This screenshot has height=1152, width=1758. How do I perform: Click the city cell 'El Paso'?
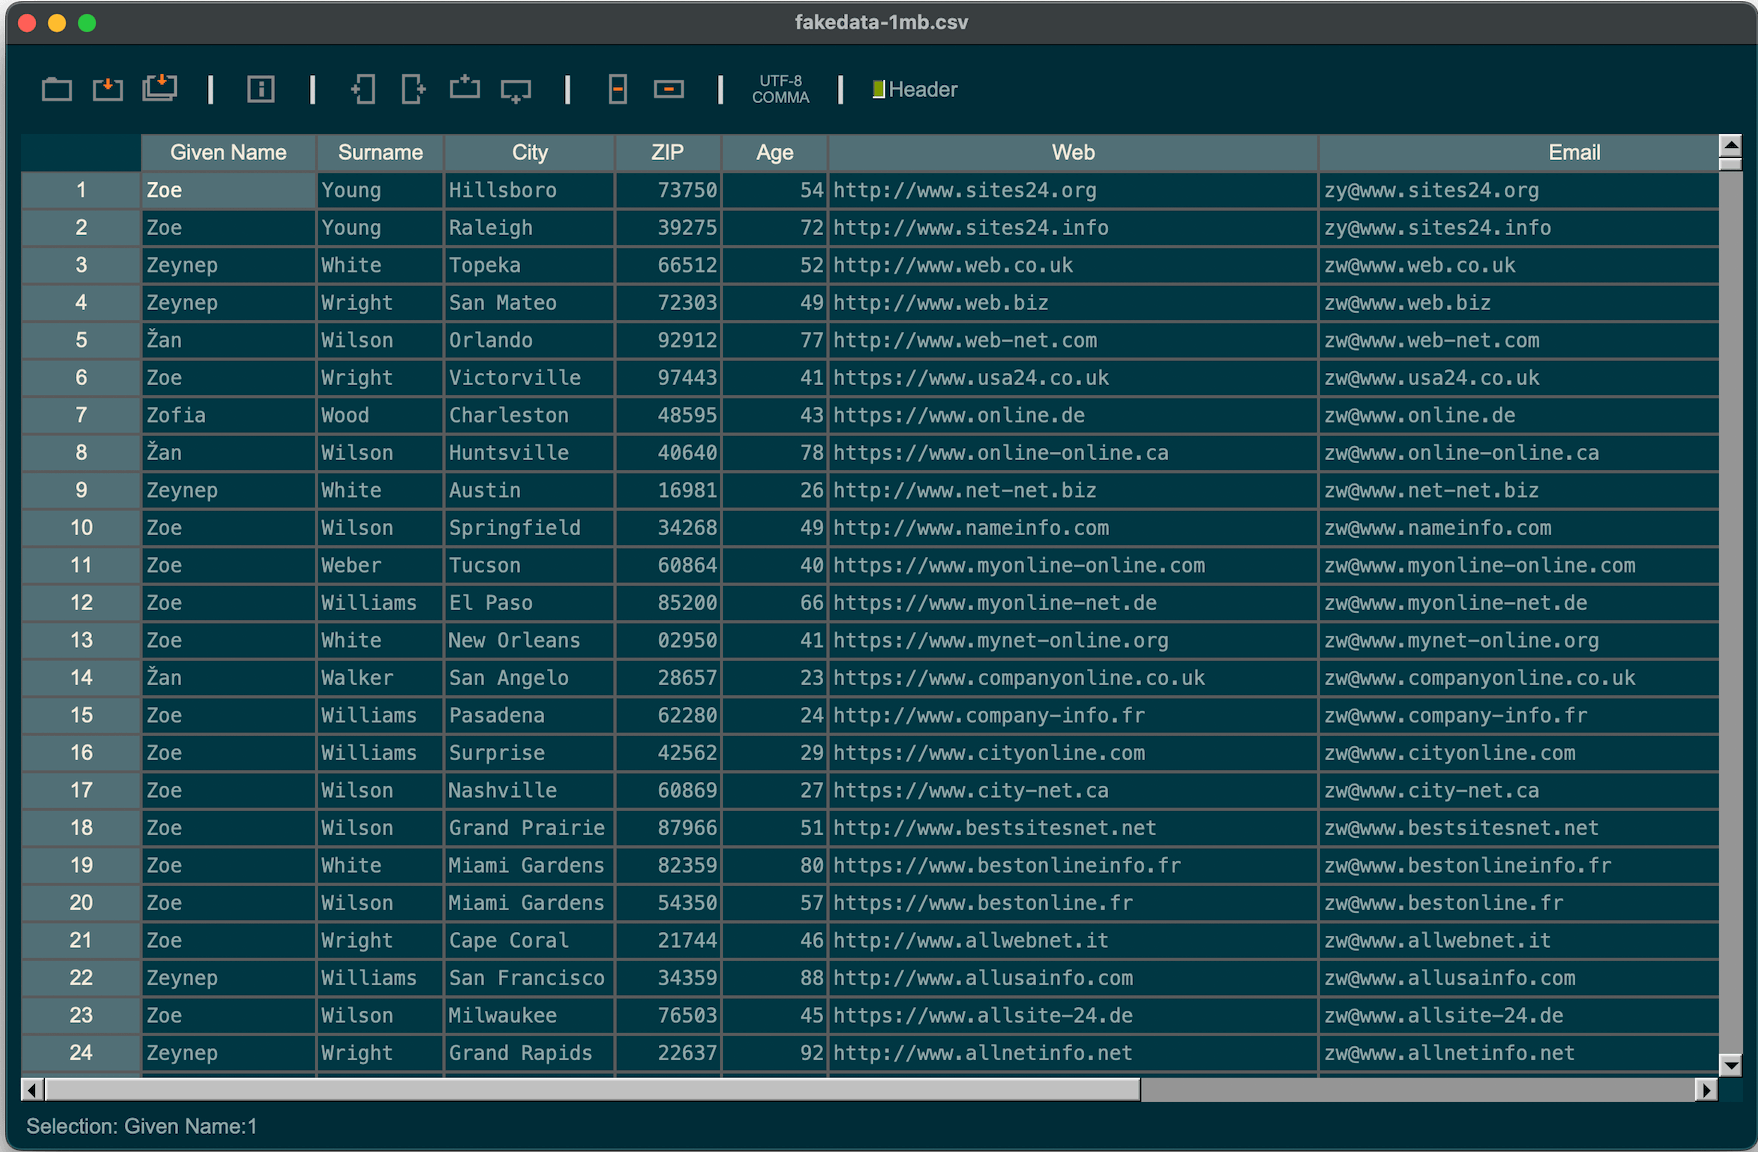(x=529, y=603)
